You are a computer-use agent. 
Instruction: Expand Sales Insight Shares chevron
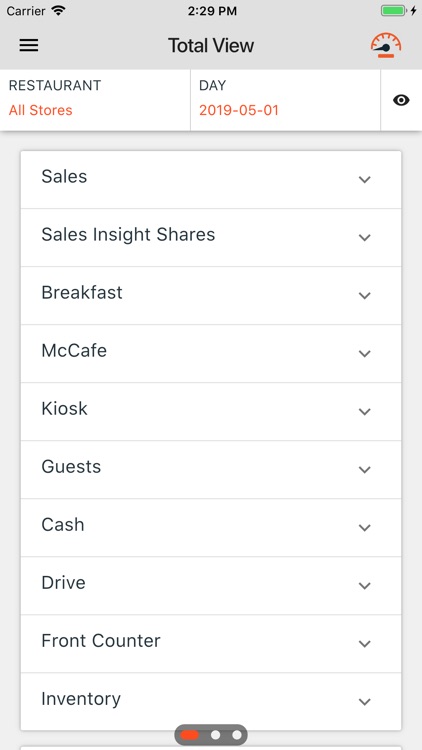[365, 237]
